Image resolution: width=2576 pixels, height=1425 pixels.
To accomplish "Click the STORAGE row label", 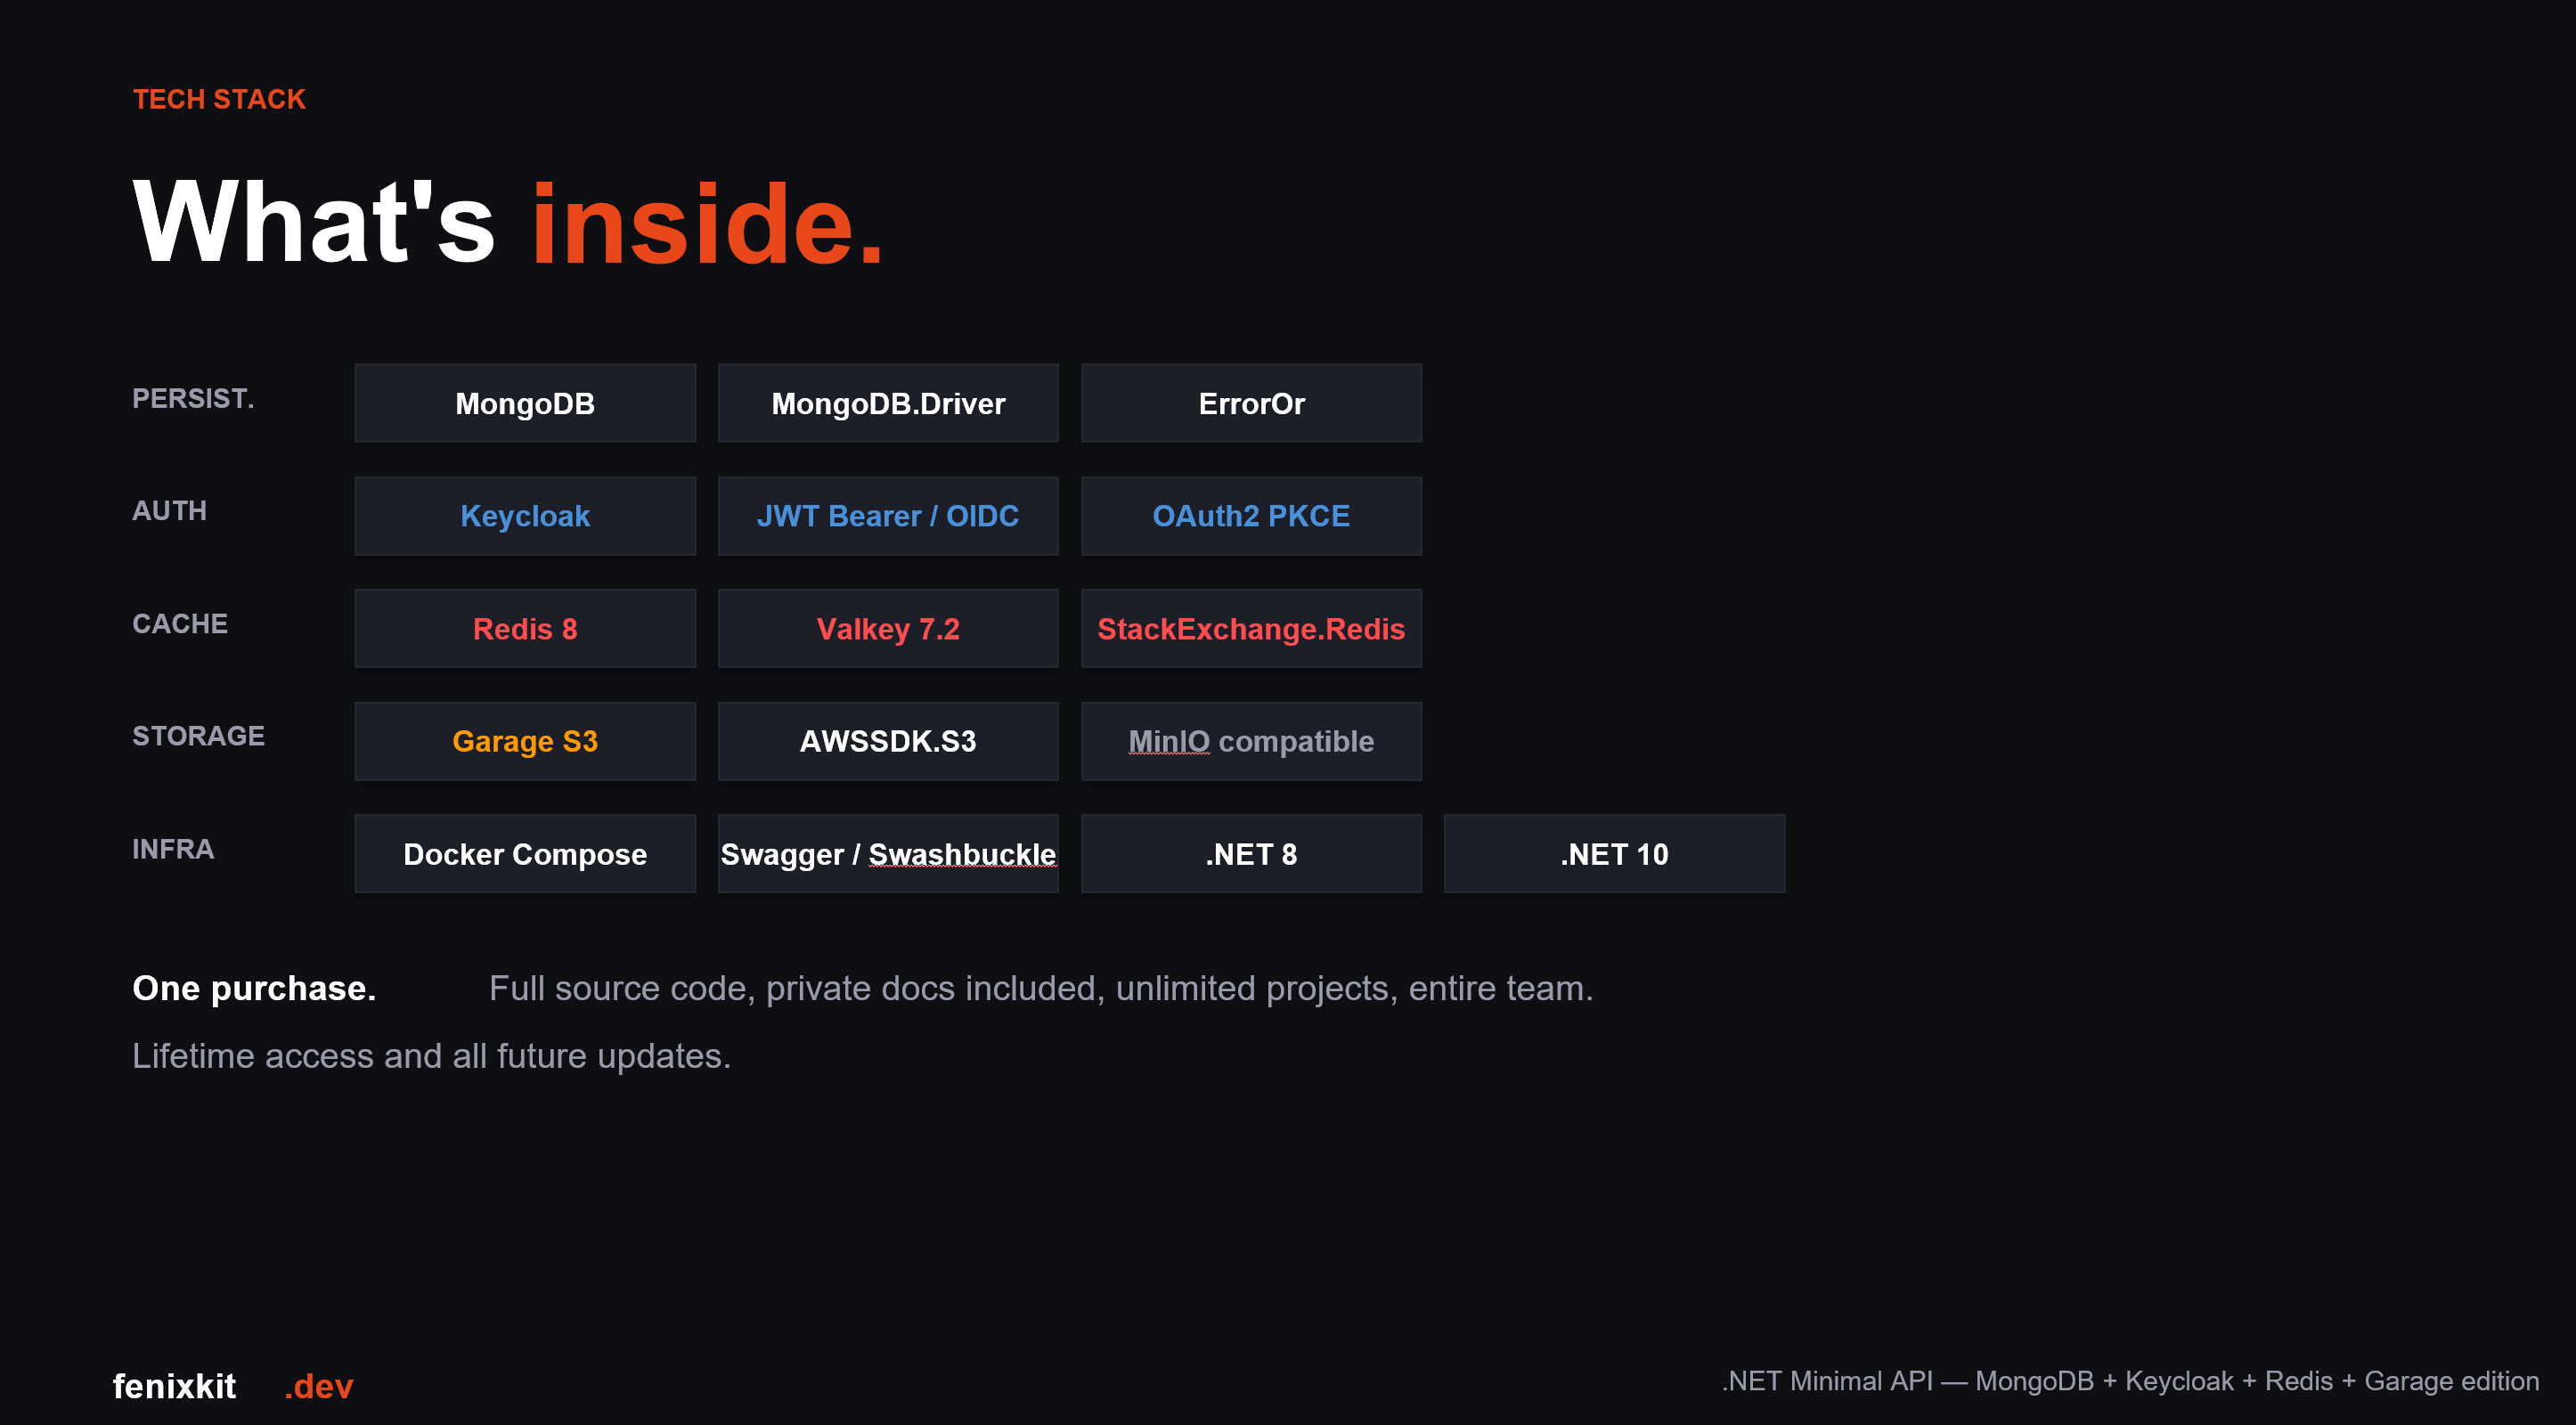I will pyautogui.click(x=198, y=736).
